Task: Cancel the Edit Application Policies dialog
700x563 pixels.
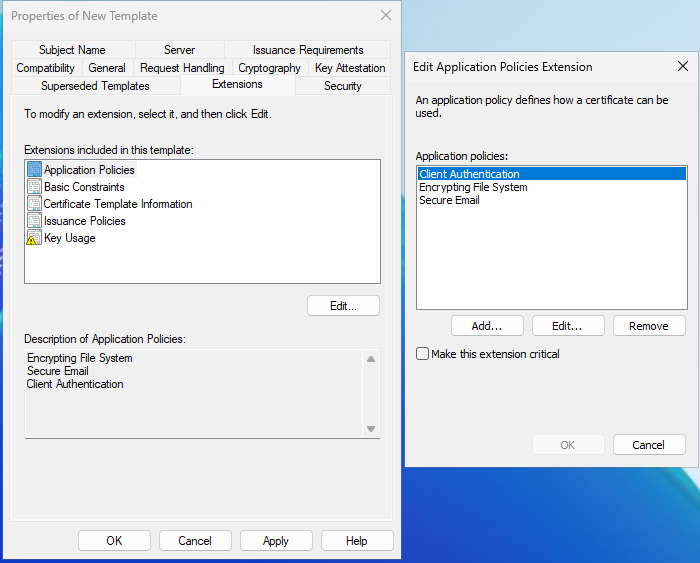Action: coord(648,445)
